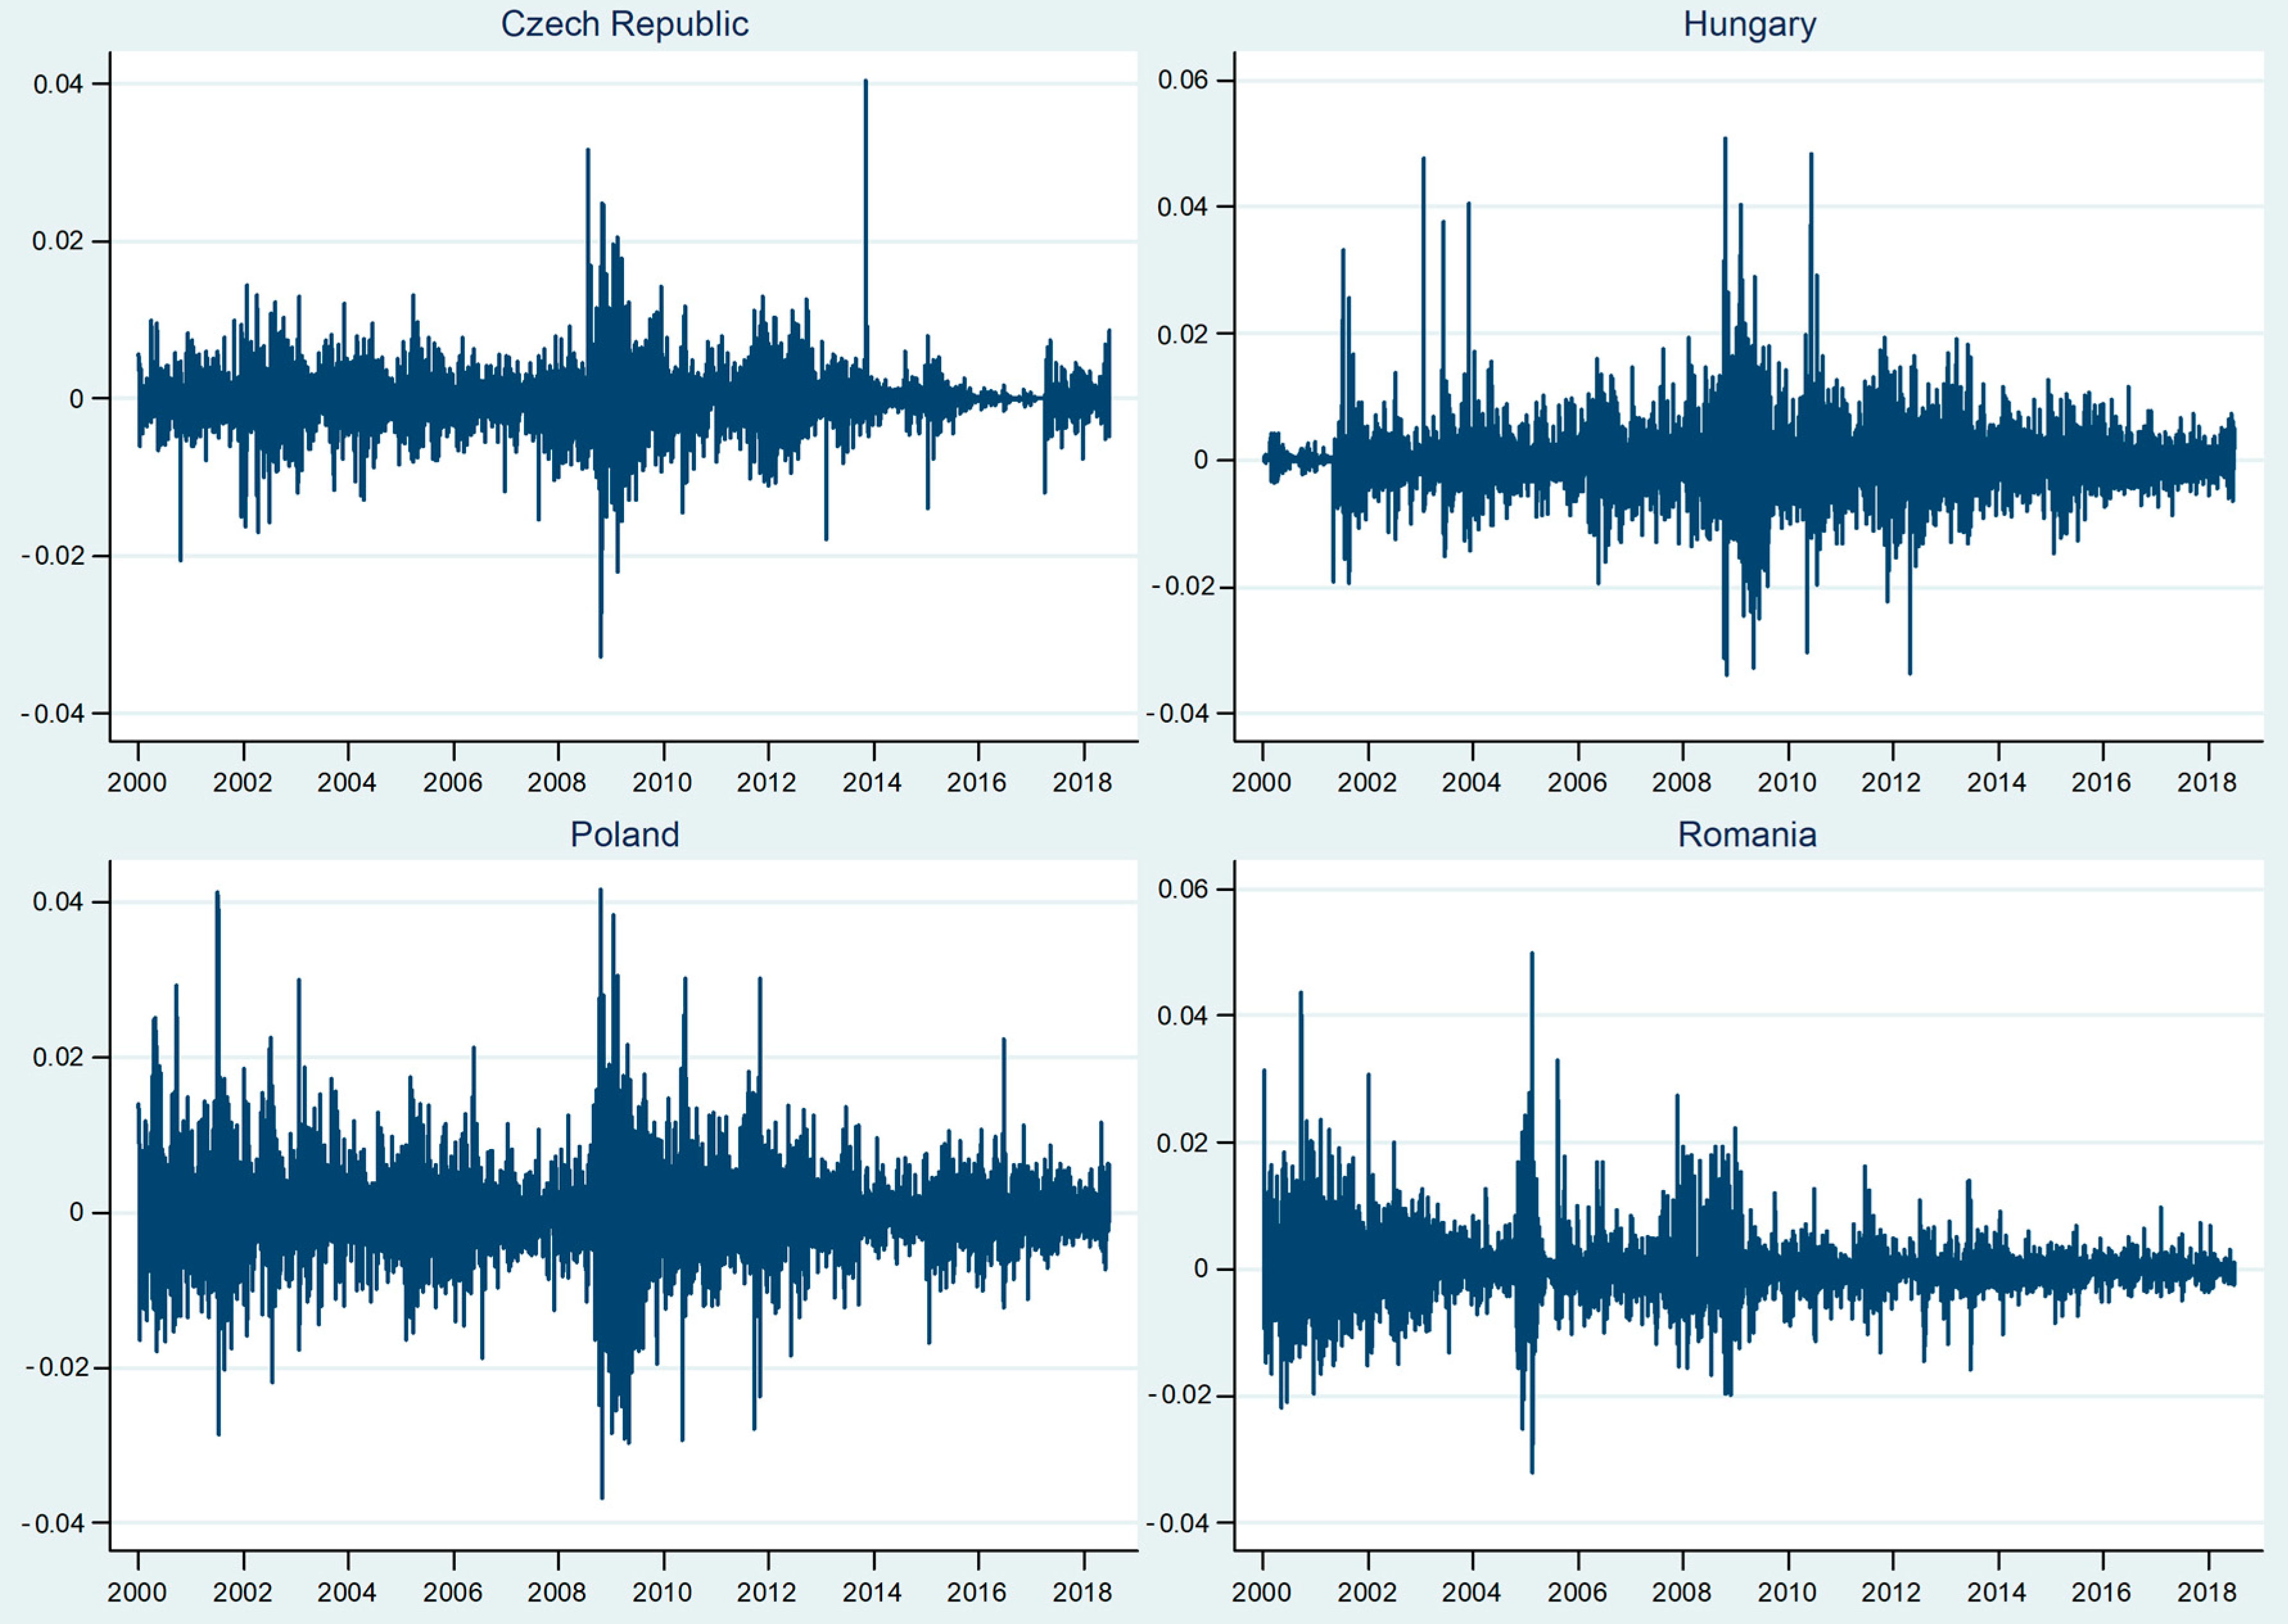Click the 0.02 y-axis label in Romania chart

pyautogui.click(x=1183, y=1142)
